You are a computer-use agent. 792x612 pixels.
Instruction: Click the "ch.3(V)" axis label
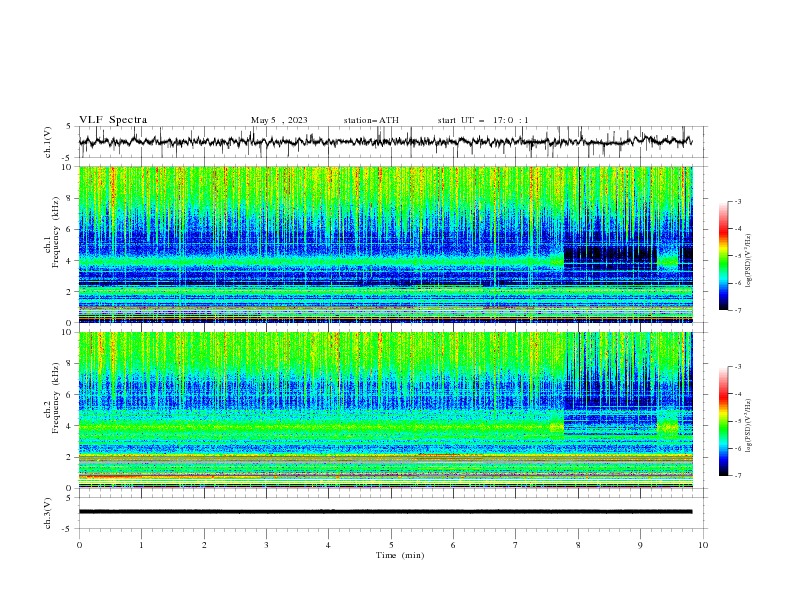pyautogui.click(x=48, y=513)
